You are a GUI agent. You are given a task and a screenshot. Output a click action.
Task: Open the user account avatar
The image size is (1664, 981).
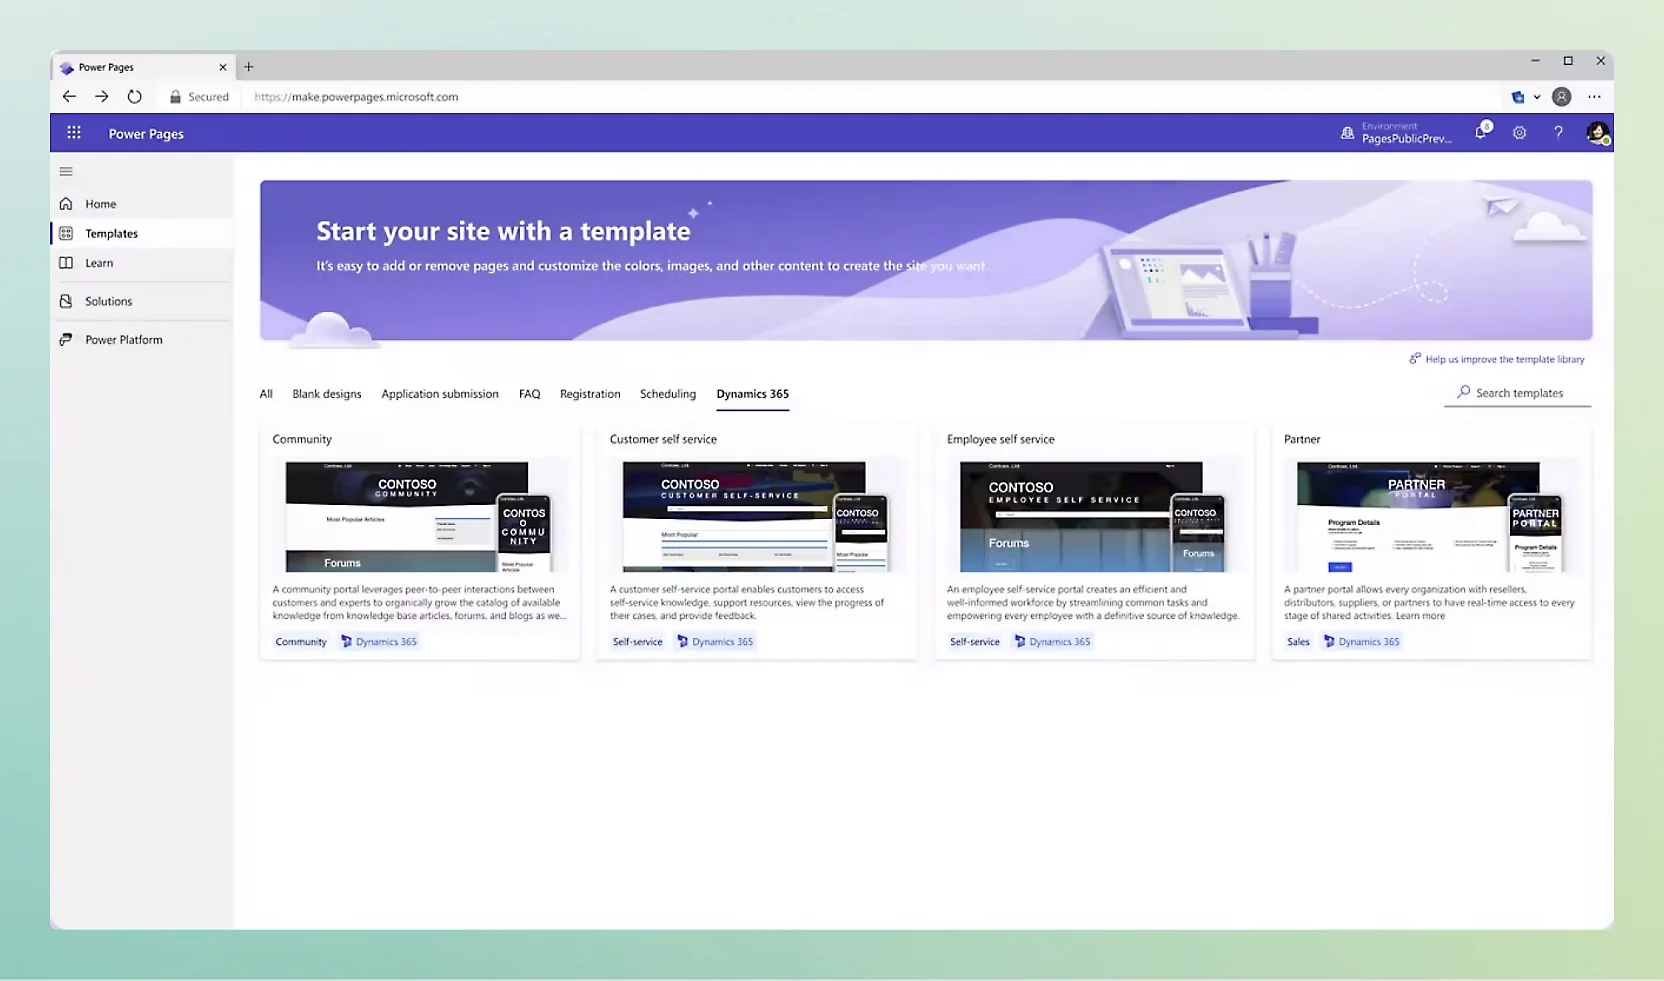click(x=1597, y=133)
